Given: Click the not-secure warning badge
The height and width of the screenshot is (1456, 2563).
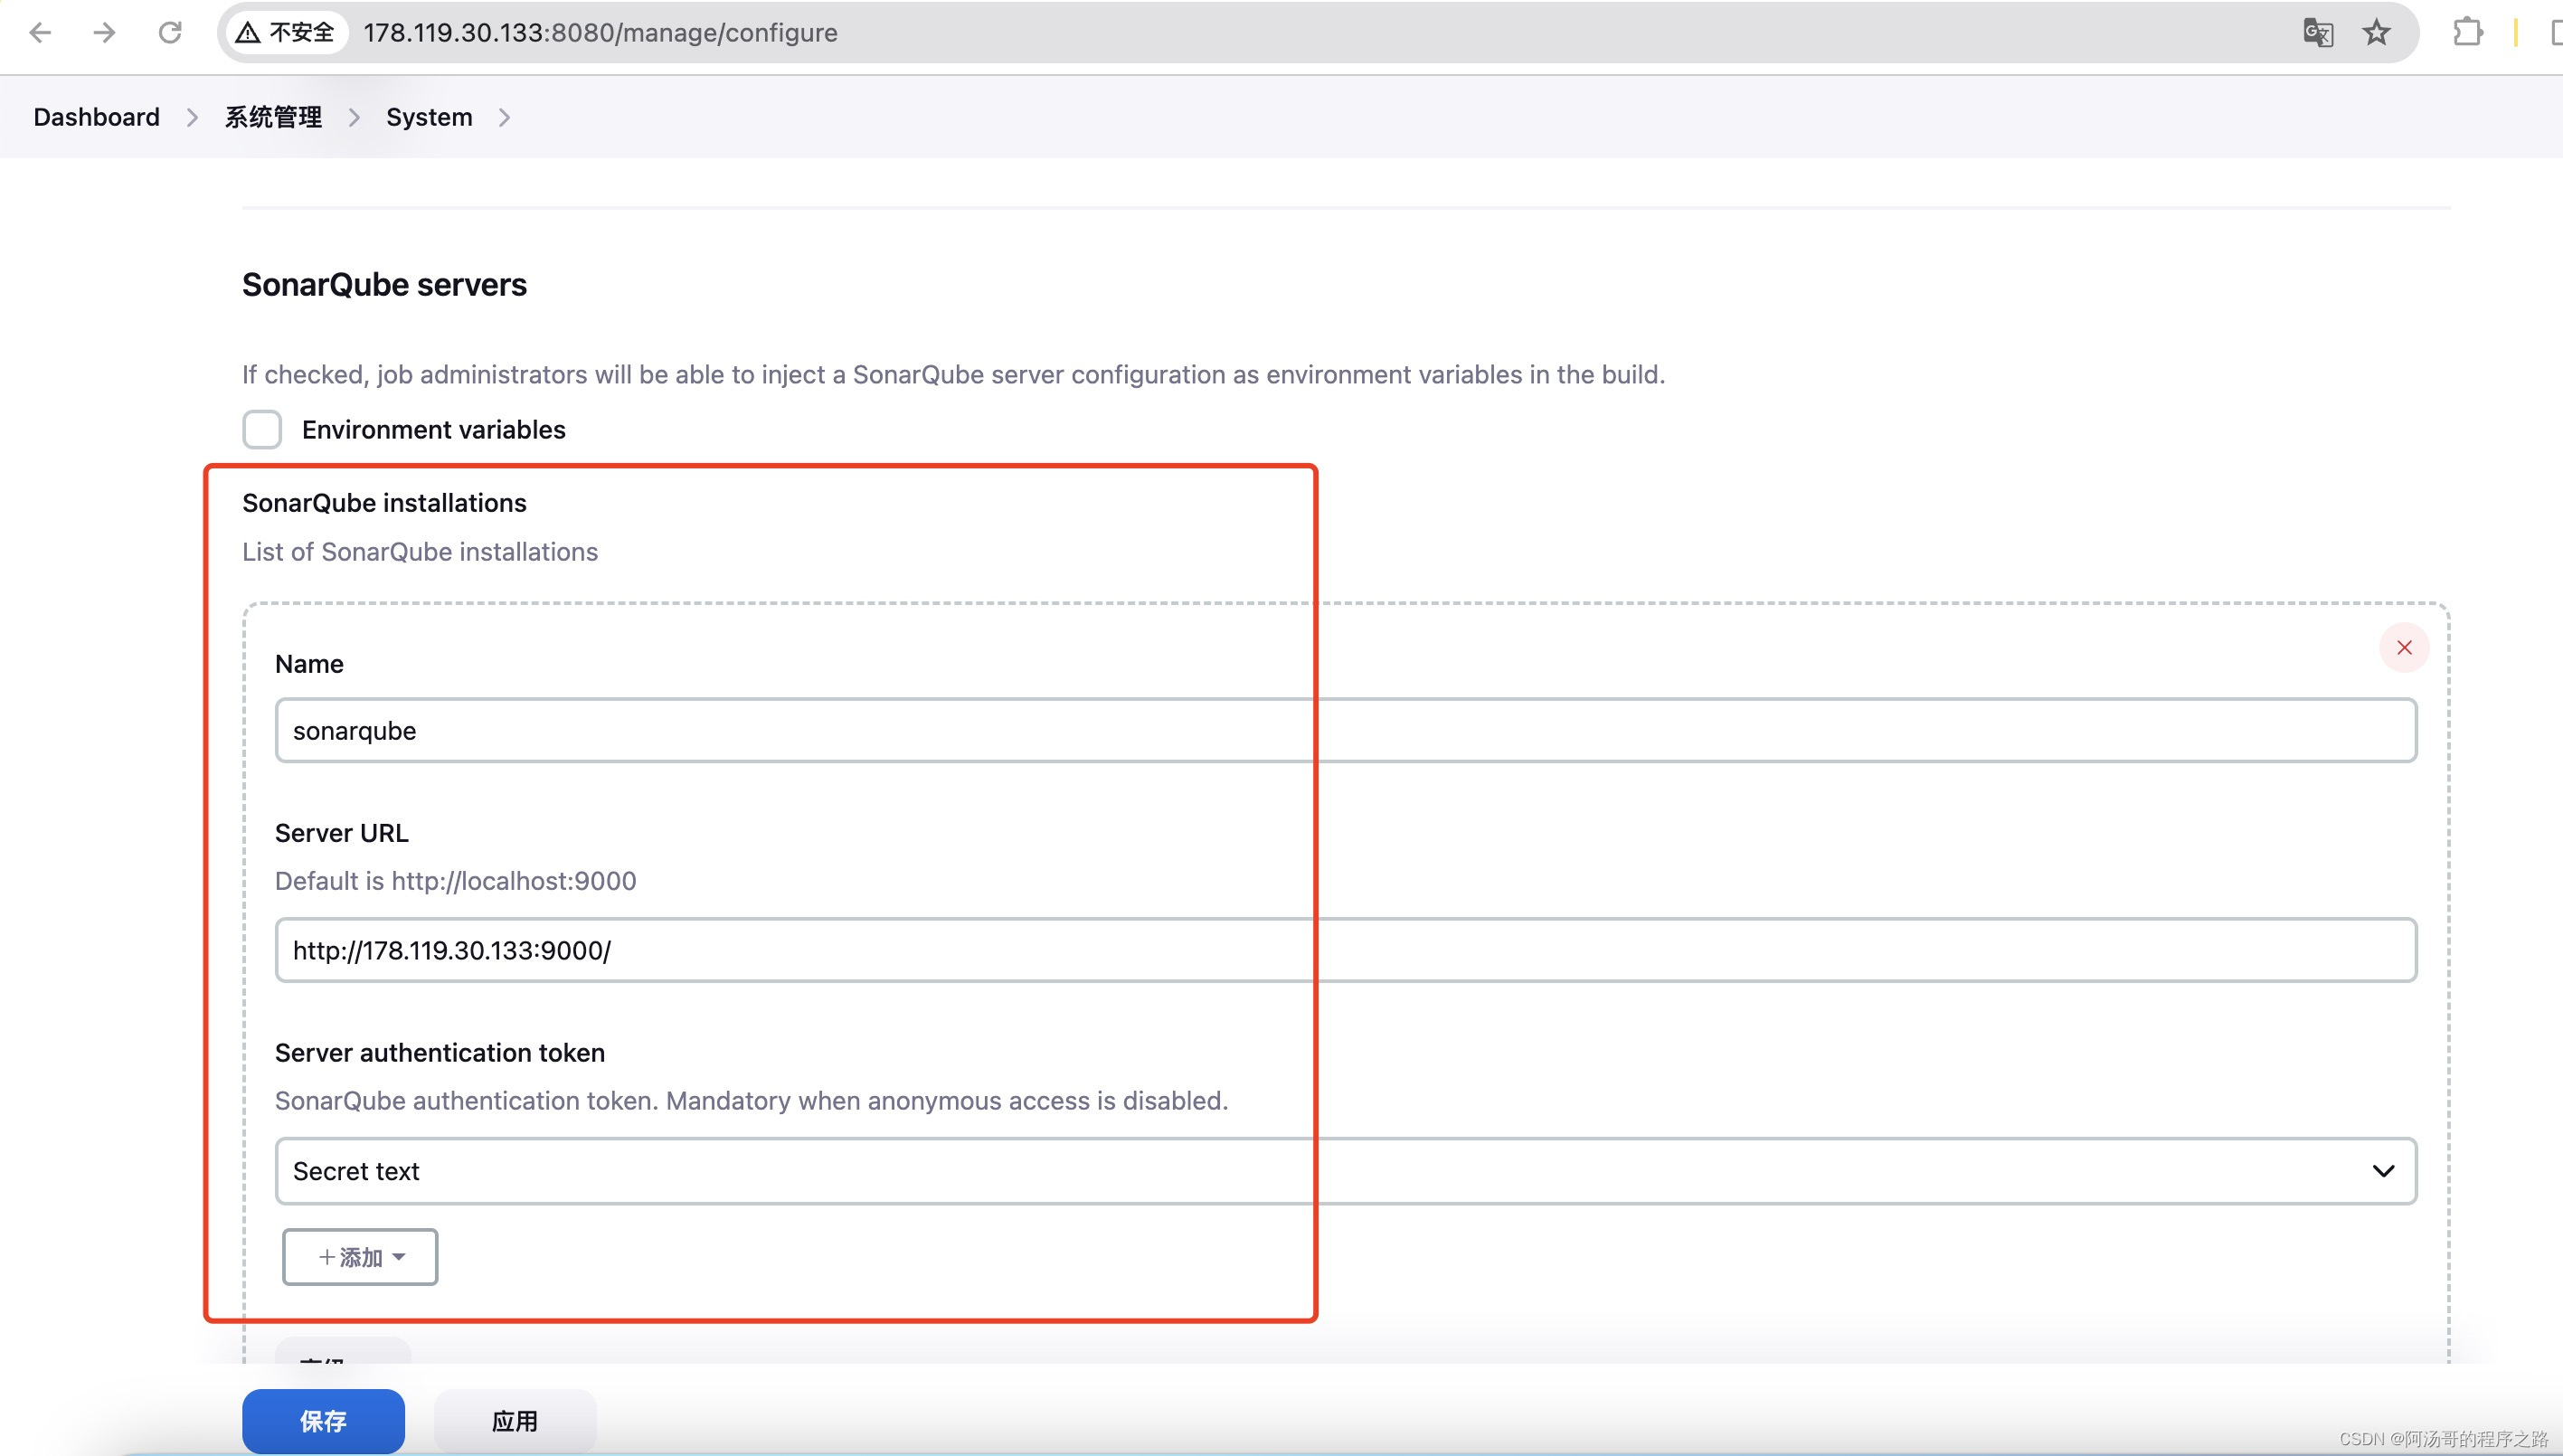Looking at the screenshot, I should click(x=285, y=33).
